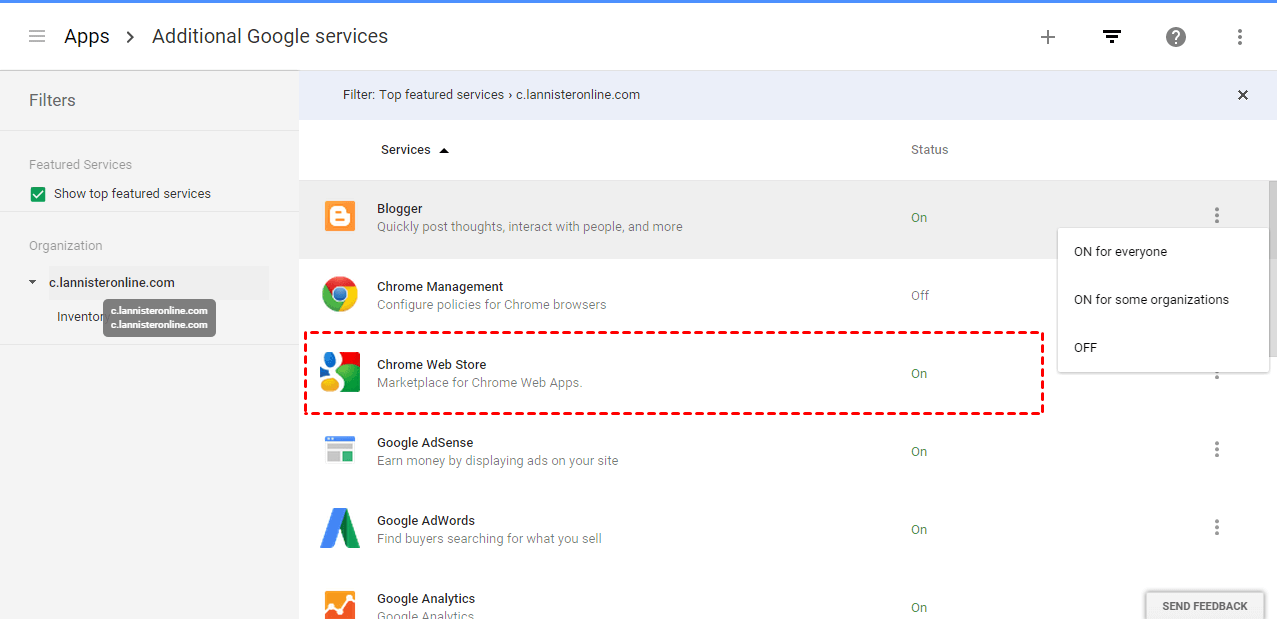
Task: Open the Blogger row options menu
Action: pyautogui.click(x=1217, y=215)
